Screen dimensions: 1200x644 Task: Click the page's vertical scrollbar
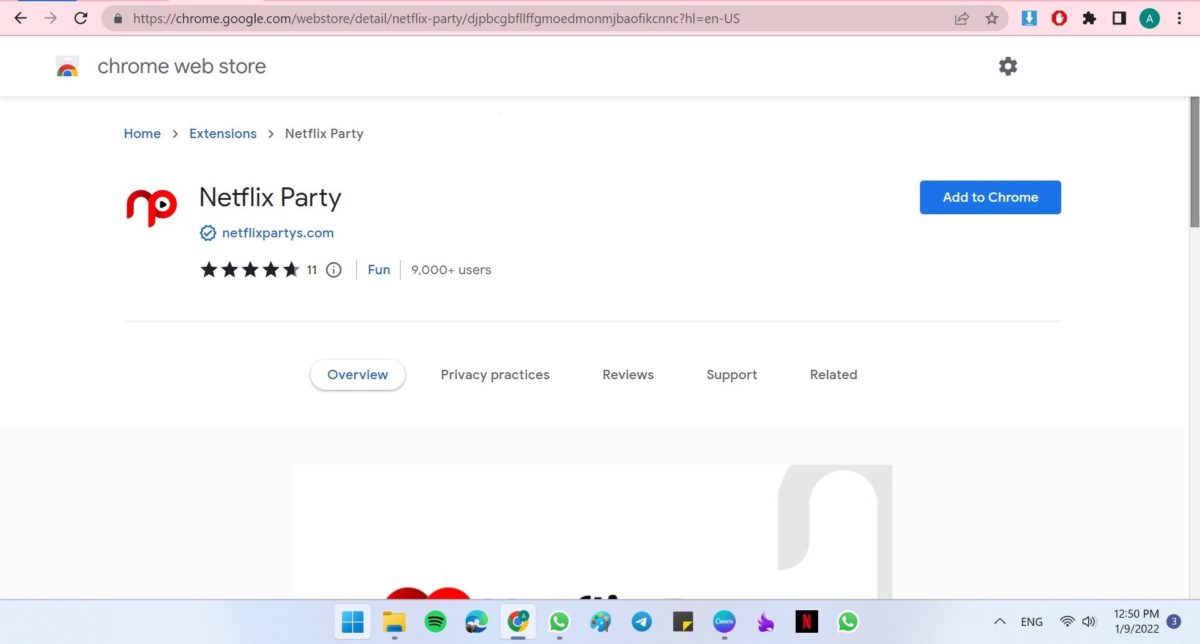[x=1194, y=160]
